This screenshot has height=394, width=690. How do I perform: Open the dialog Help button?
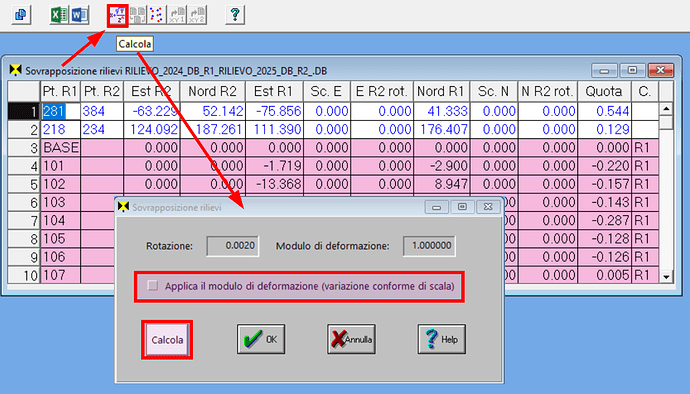tap(441, 339)
